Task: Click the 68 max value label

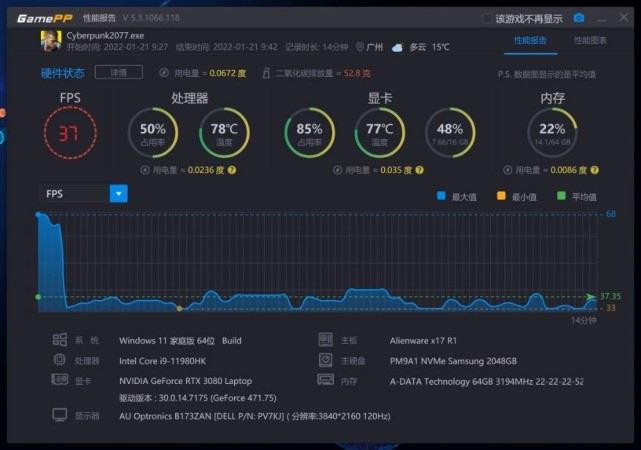Action: [x=611, y=214]
